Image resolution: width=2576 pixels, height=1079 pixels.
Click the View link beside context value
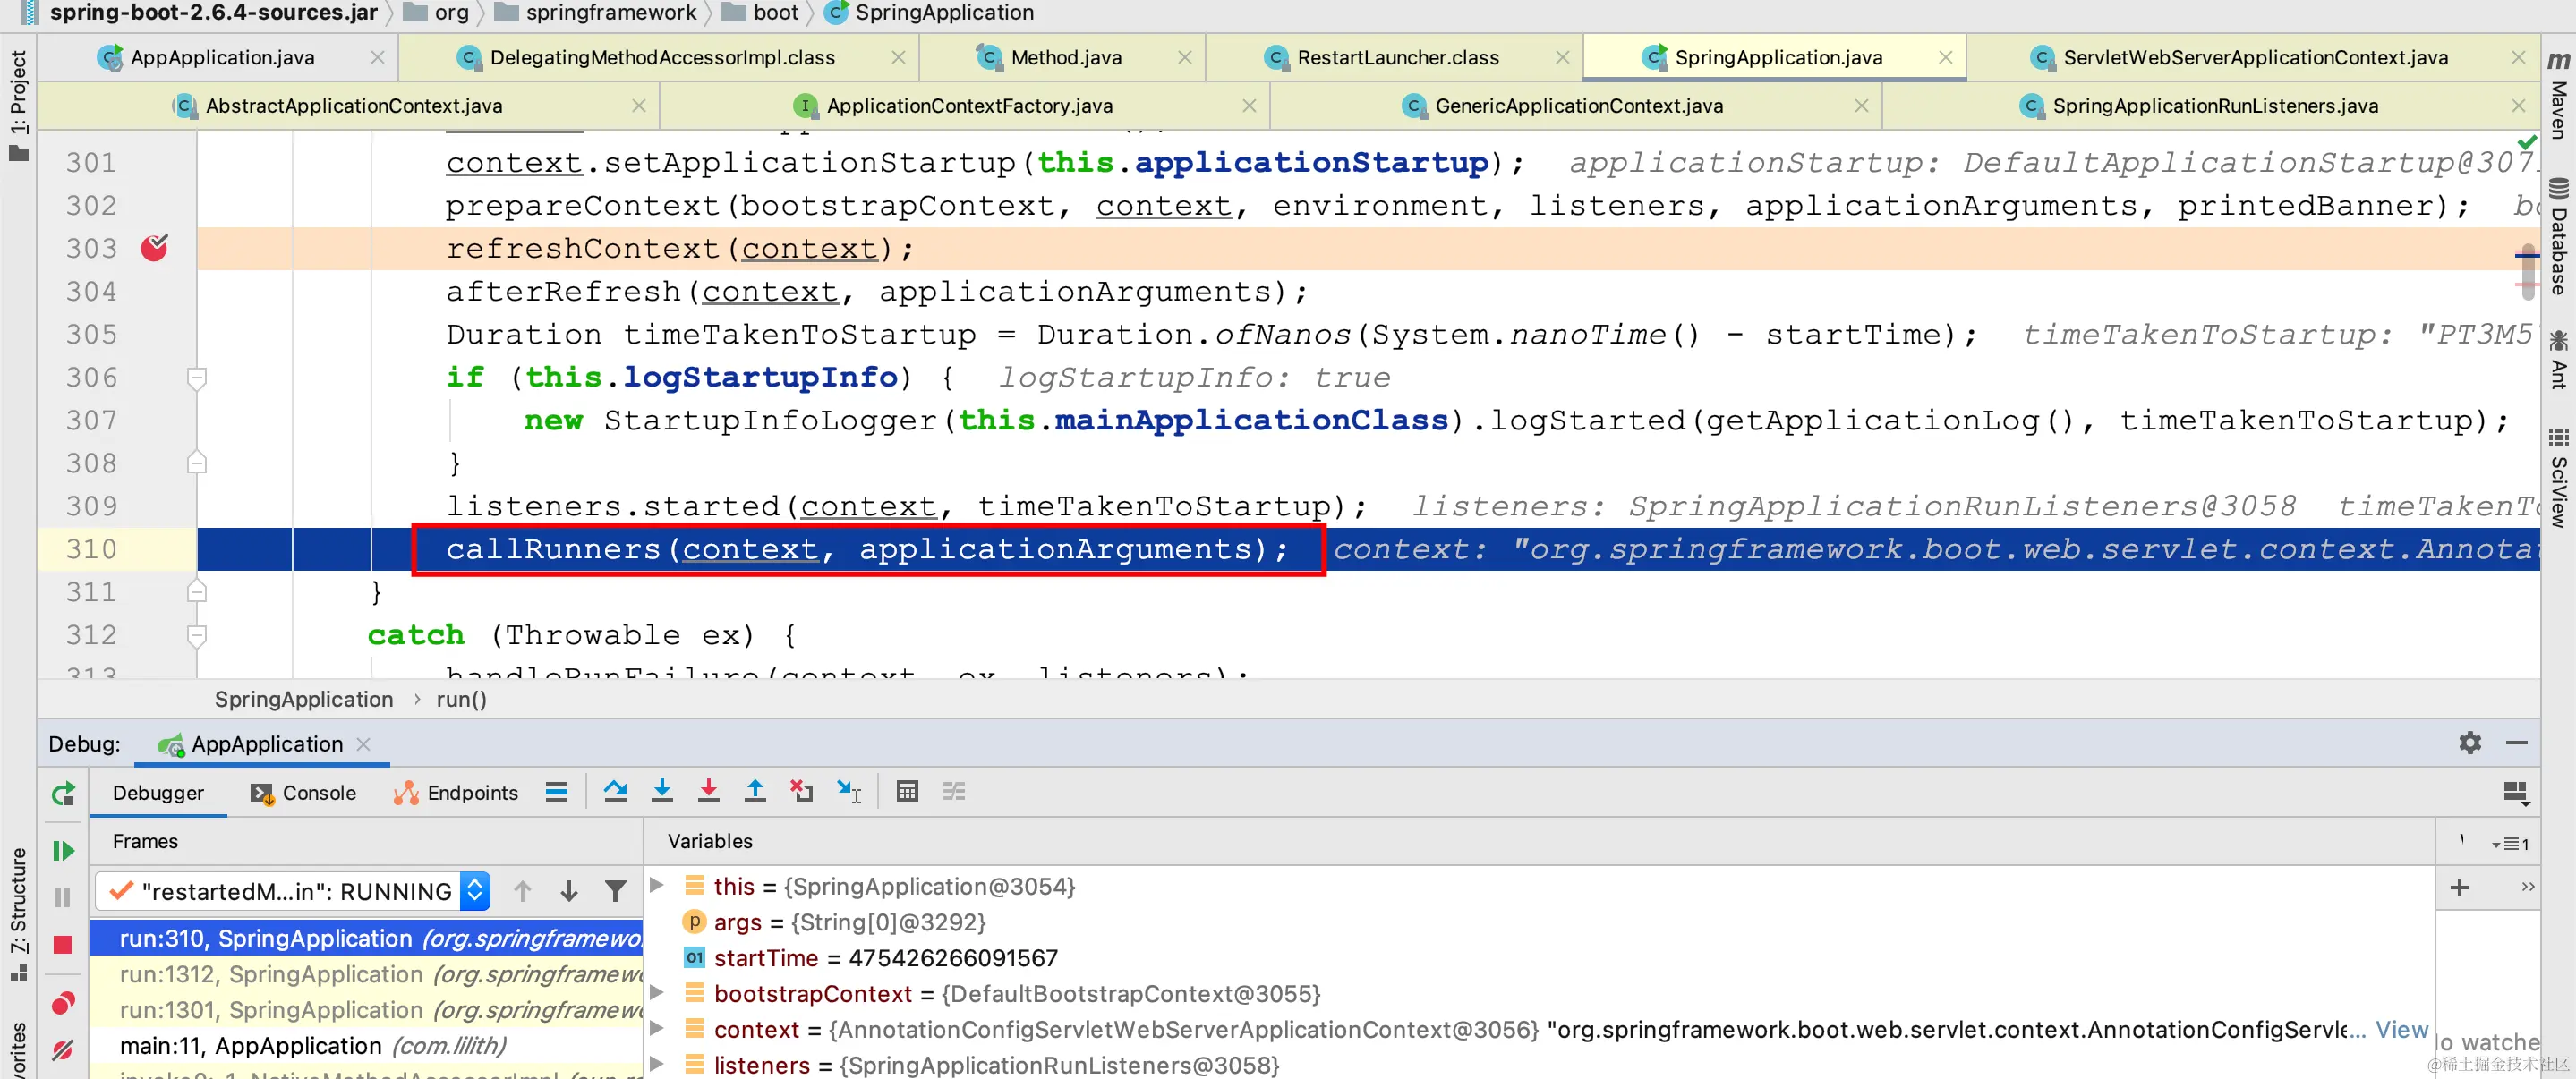click(2402, 1030)
